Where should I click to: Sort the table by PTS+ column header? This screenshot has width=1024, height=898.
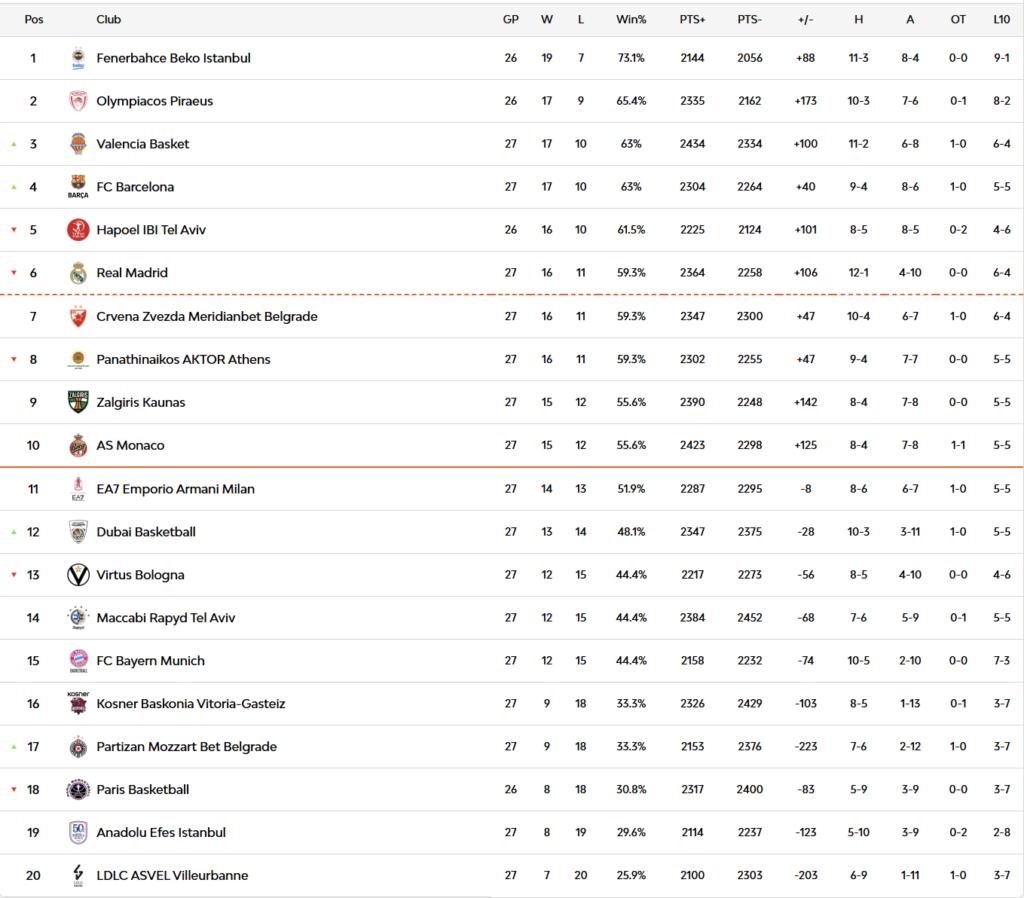tap(692, 19)
